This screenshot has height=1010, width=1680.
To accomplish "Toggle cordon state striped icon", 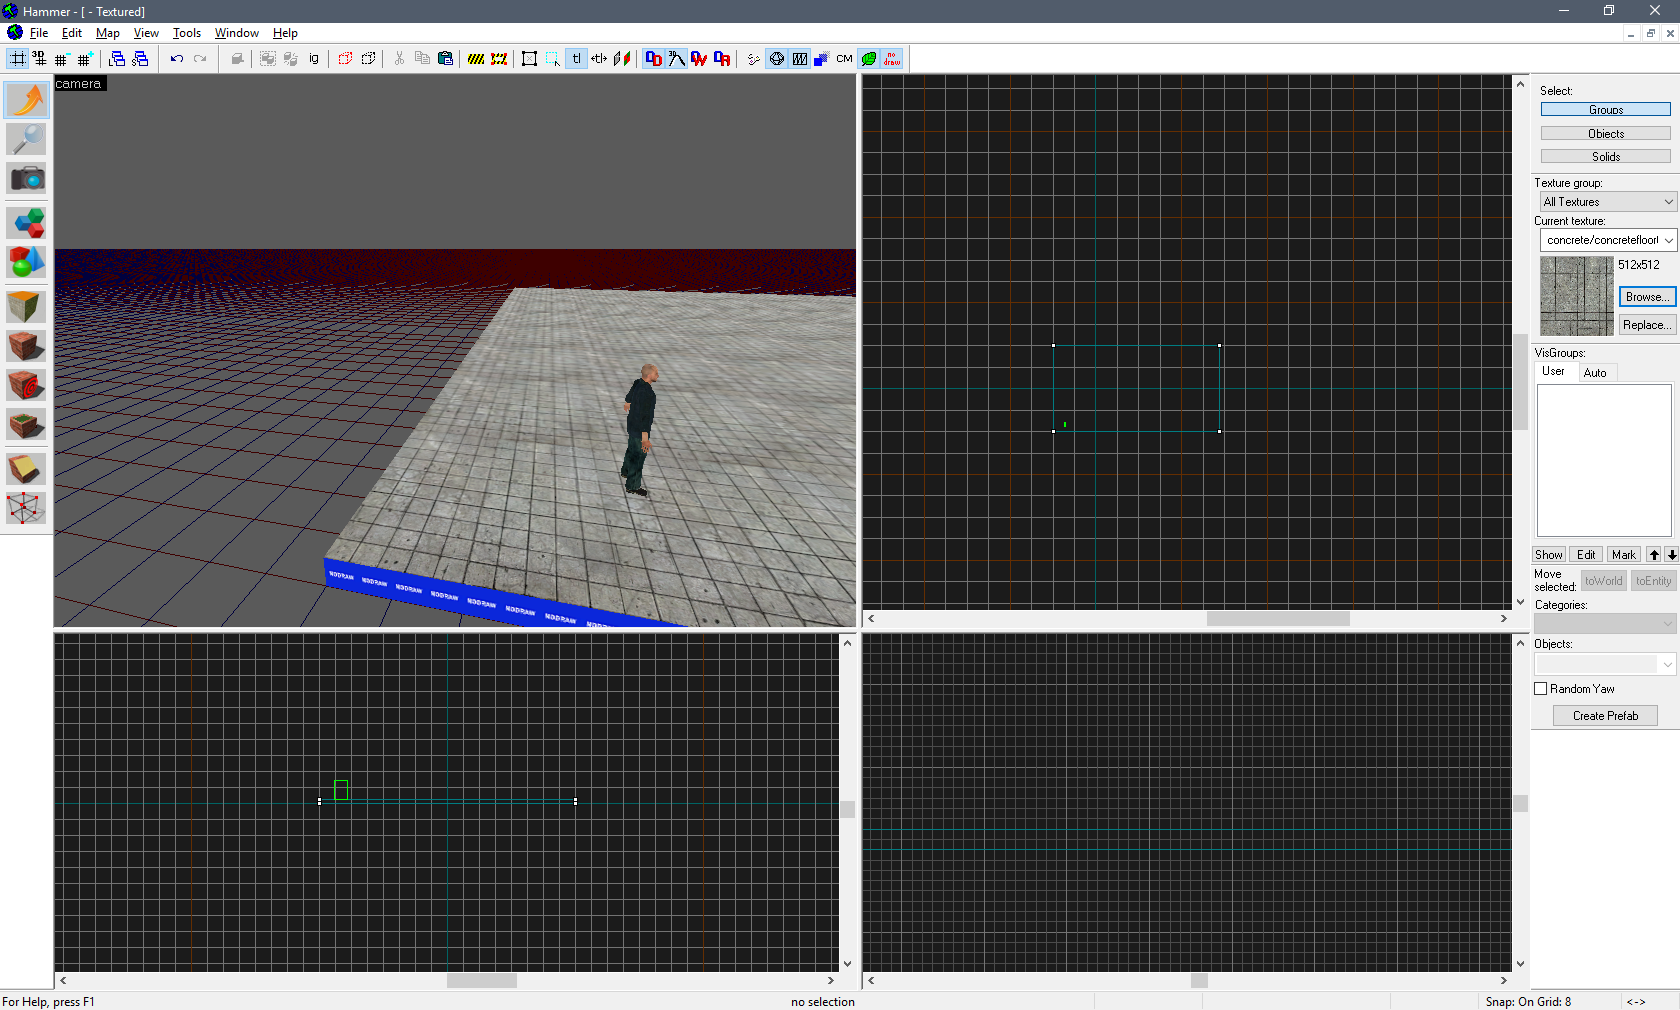I will click(x=476, y=59).
